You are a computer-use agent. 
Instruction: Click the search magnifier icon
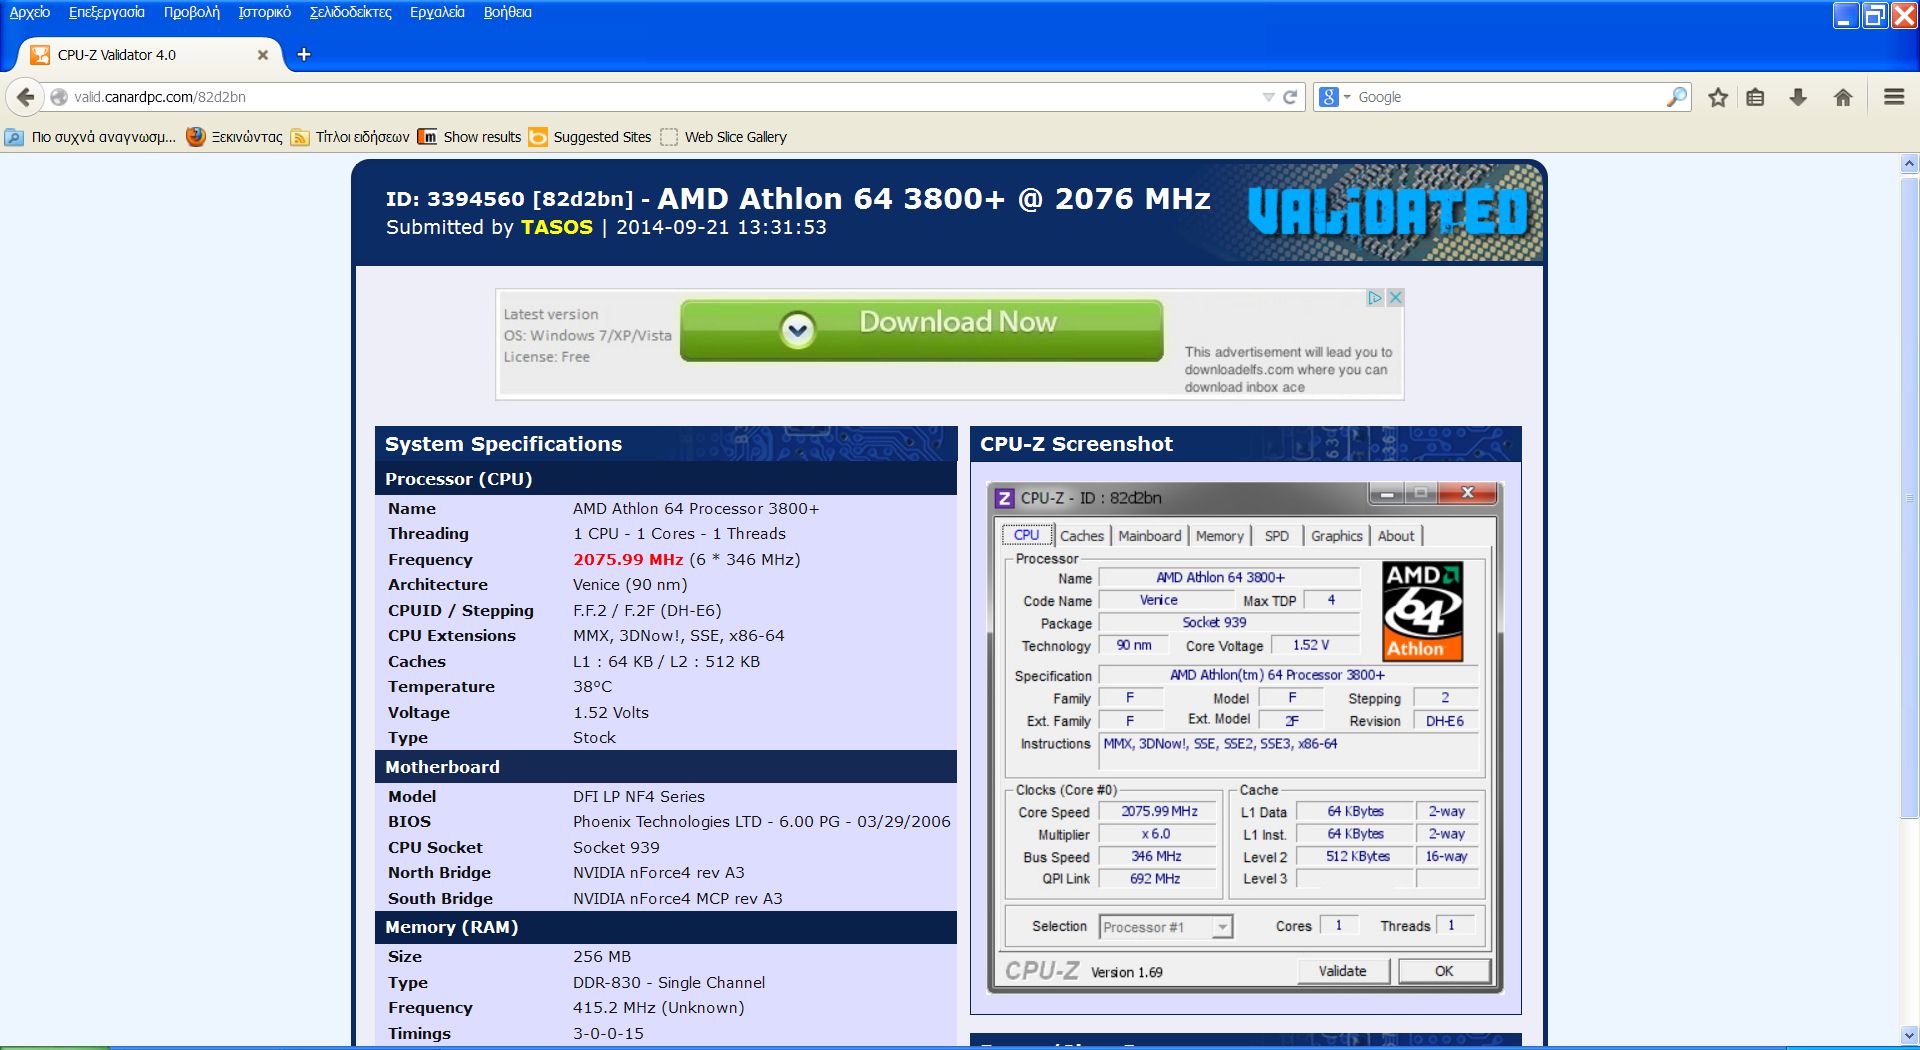(1677, 97)
